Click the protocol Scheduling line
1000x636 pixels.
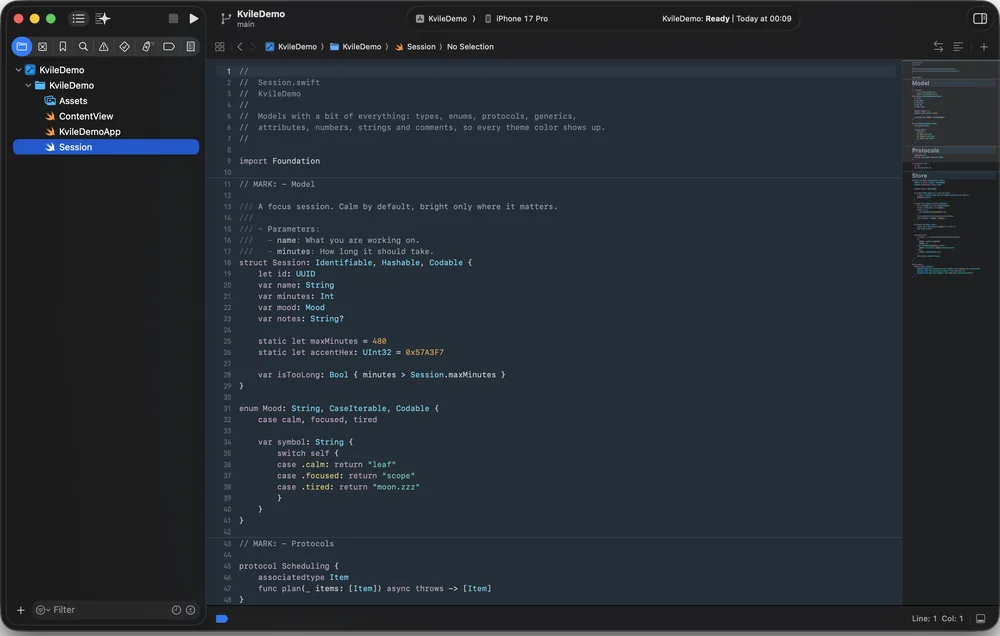click(x=289, y=566)
